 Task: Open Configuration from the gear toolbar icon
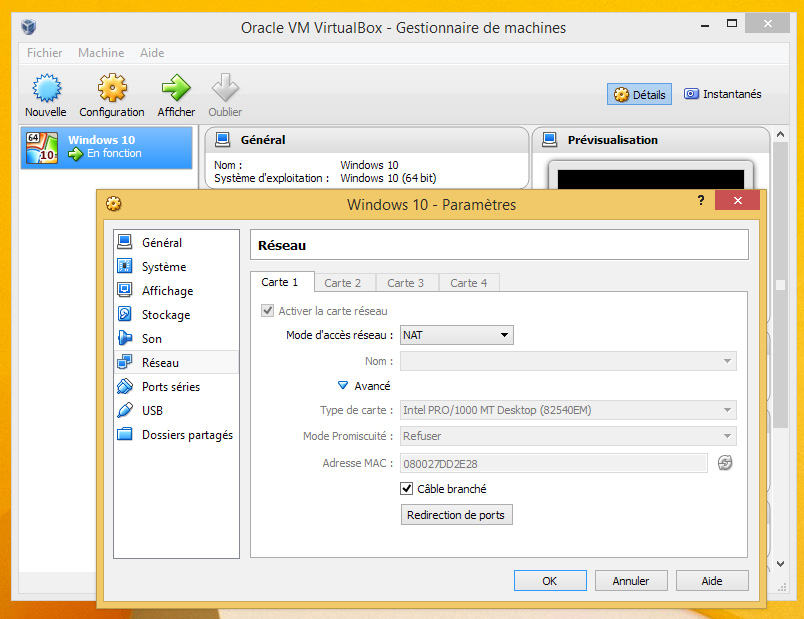112,90
